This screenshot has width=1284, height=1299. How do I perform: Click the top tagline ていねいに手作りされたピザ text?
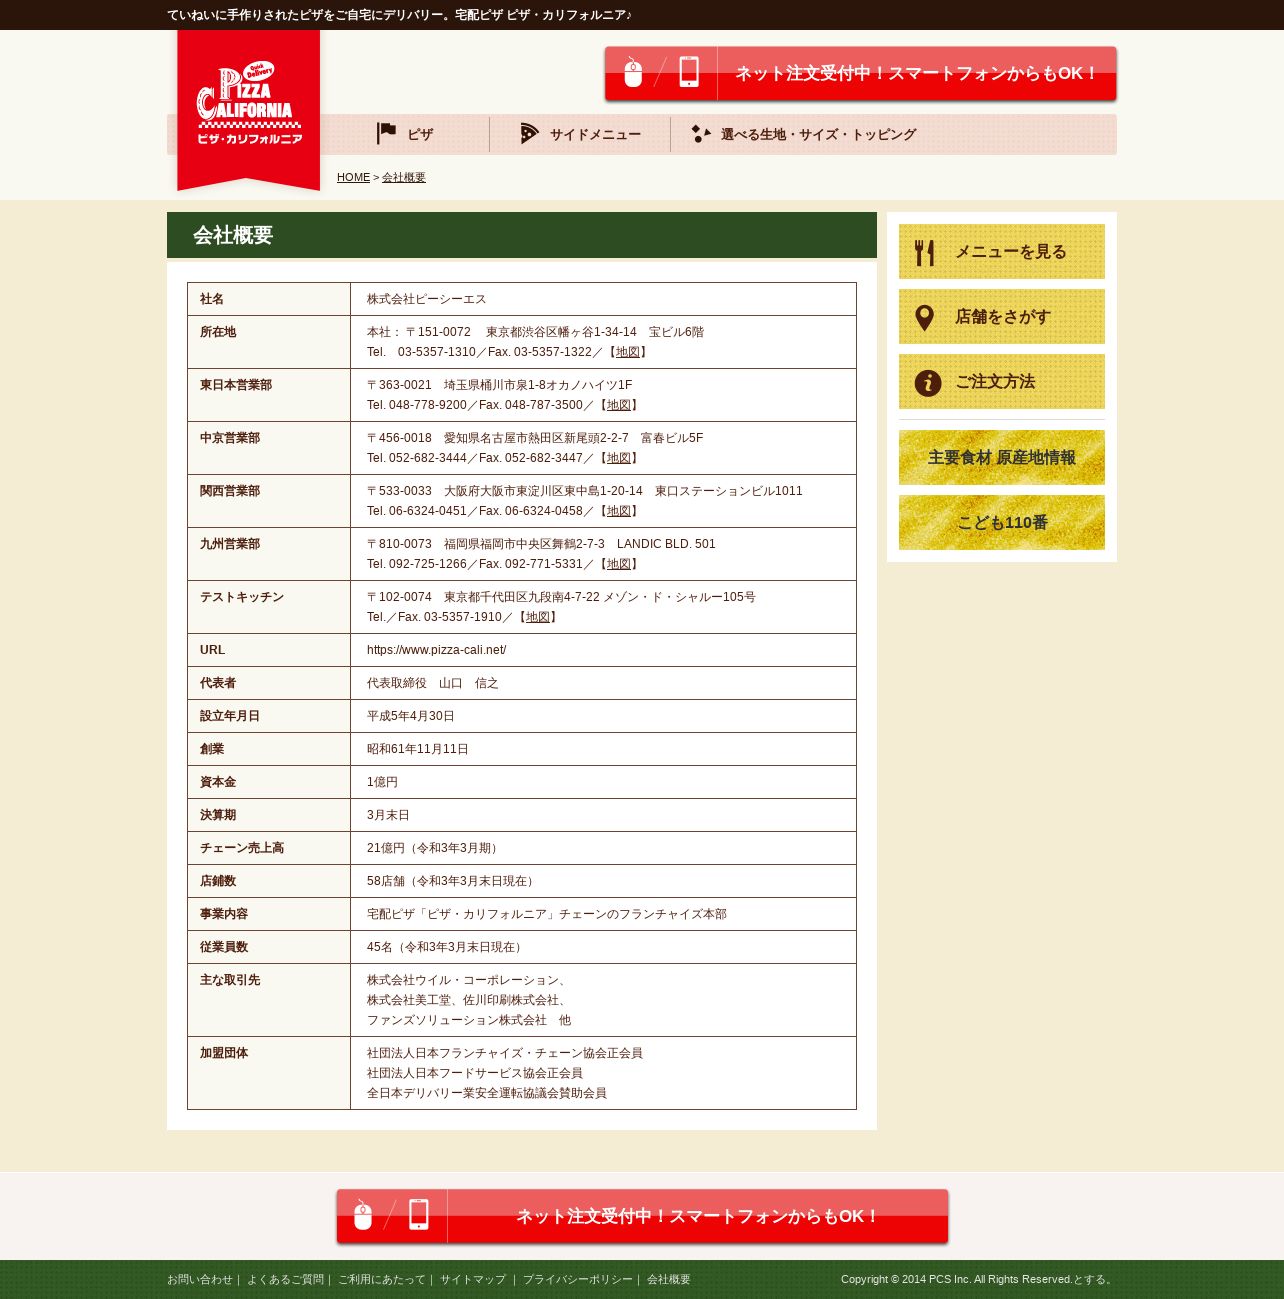click(x=400, y=15)
